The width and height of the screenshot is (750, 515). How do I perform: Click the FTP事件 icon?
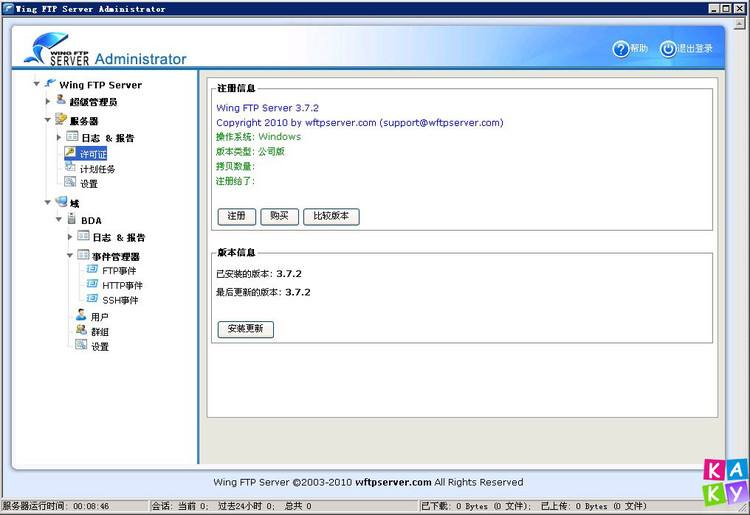pyautogui.click(x=92, y=270)
